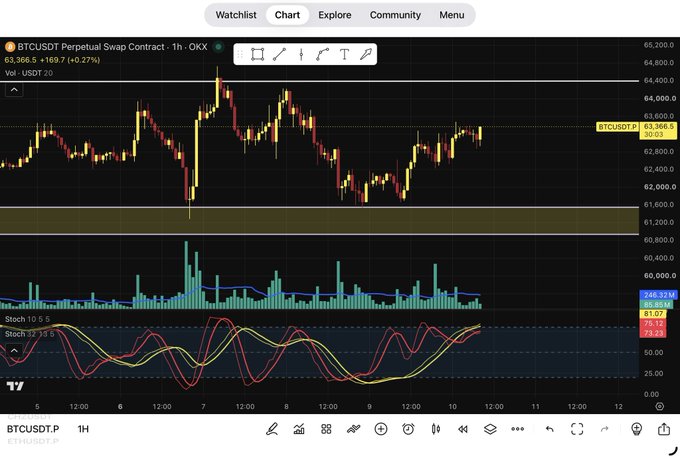Click the 50.00 stochastic scale label
680x458 pixels.
point(653,353)
